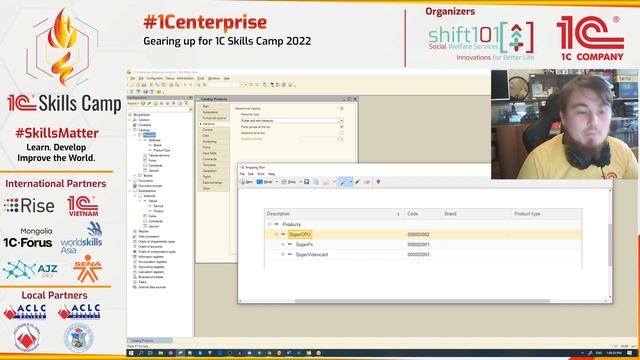This screenshot has width=640, height=360.
Task: Select Reports in configuration tree
Action: 144,231
